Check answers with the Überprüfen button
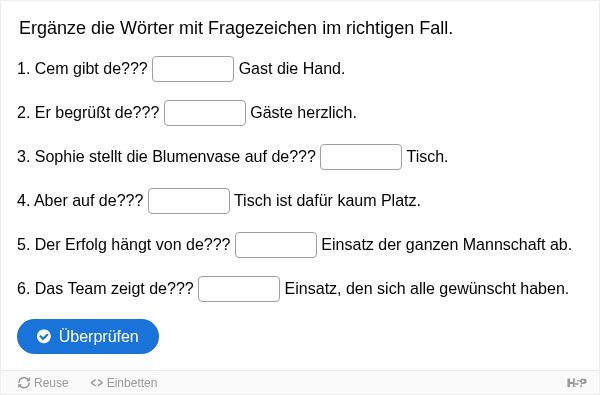 tap(88, 336)
